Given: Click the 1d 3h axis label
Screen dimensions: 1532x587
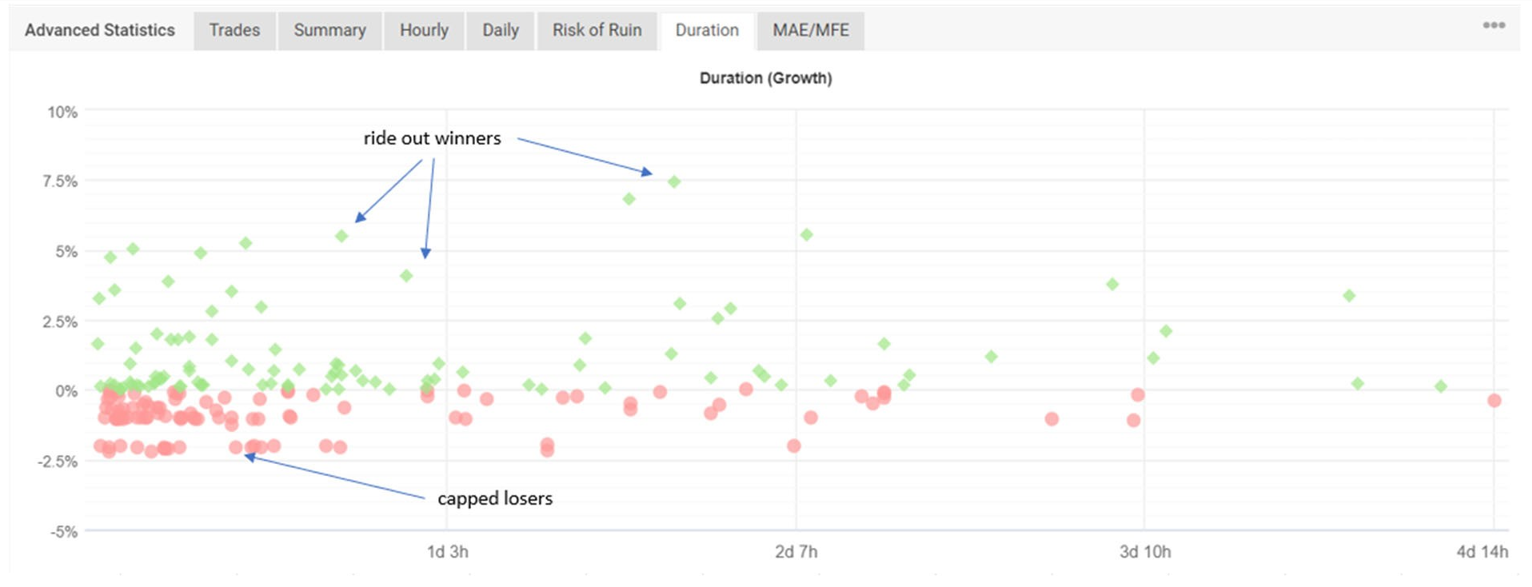Looking at the screenshot, I should point(449,551).
